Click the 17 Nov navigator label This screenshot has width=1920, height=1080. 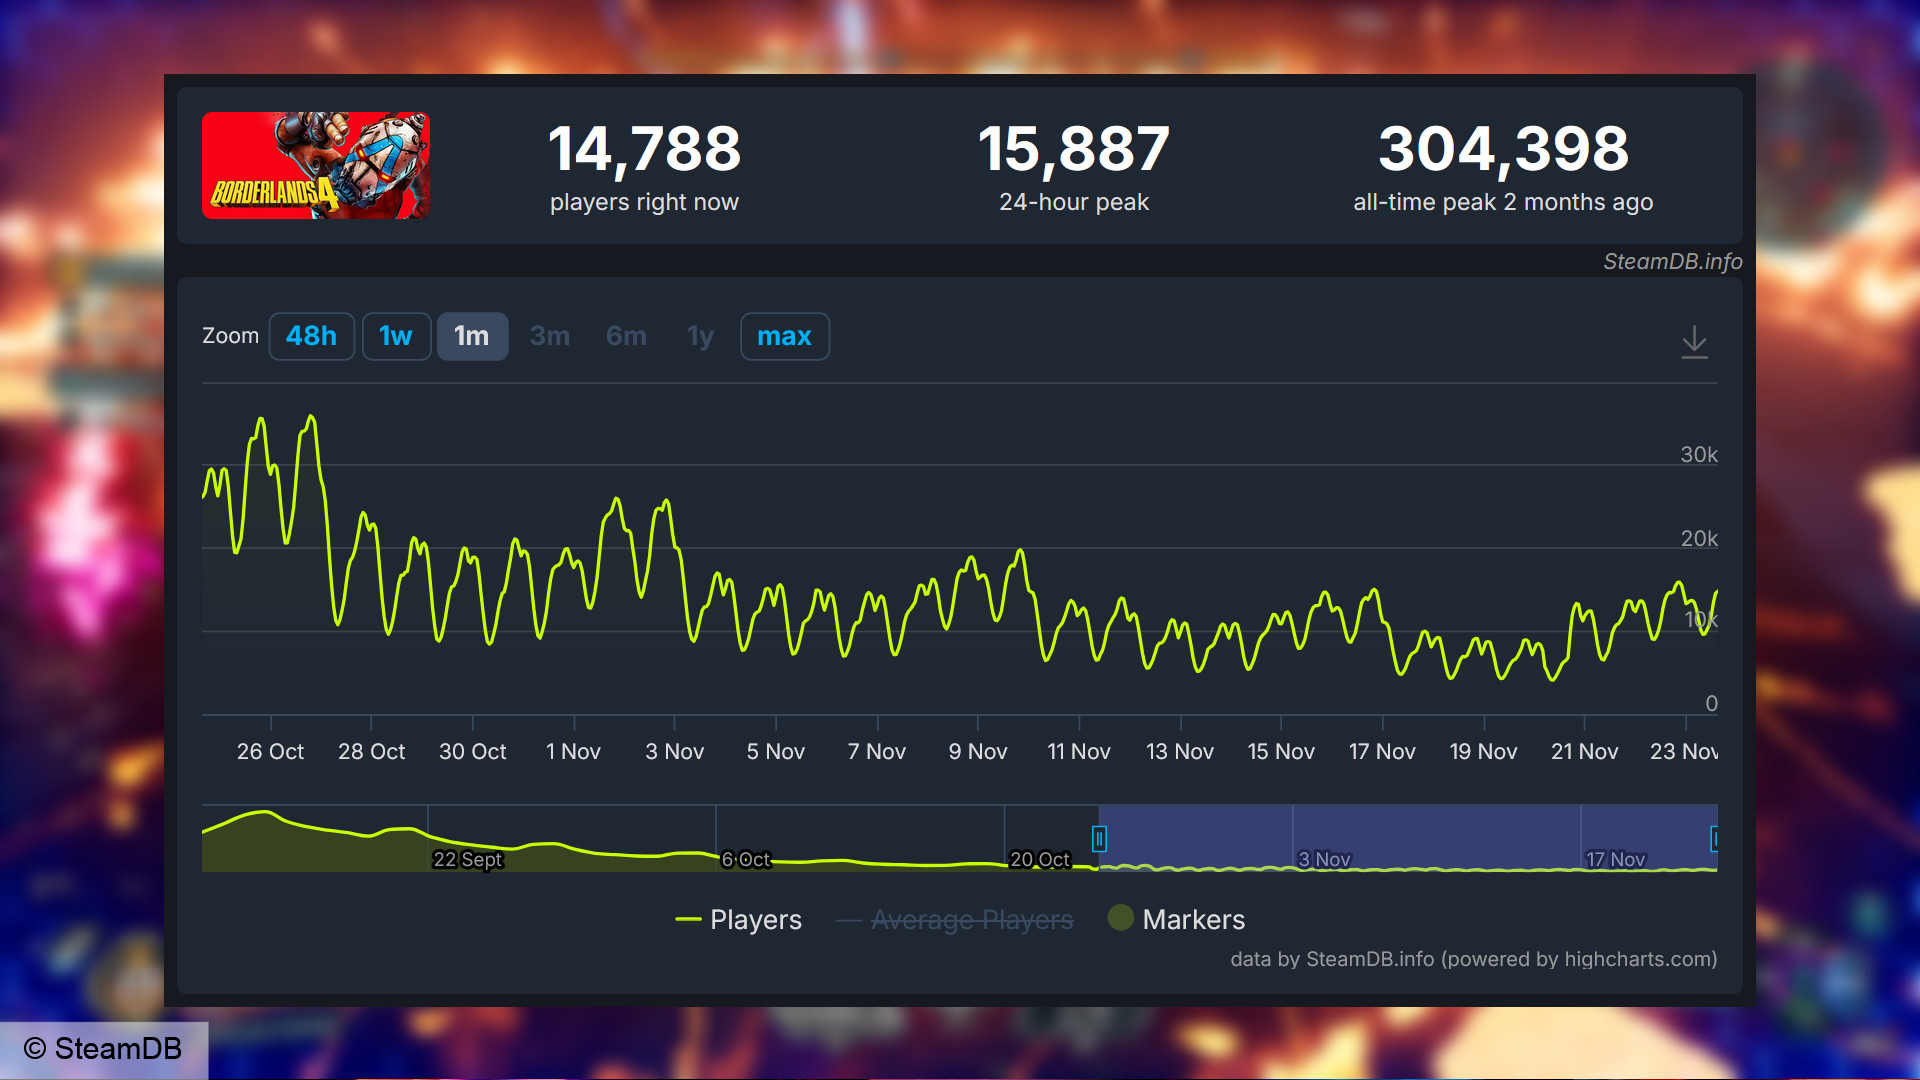click(1616, 859)
